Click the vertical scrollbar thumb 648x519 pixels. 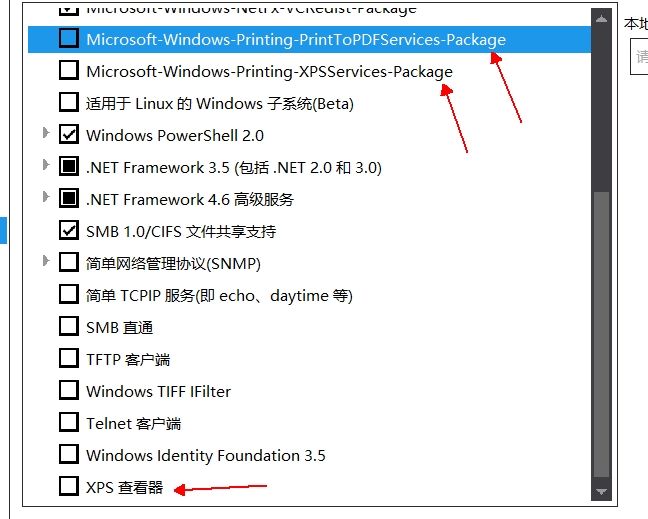(601, 335)
